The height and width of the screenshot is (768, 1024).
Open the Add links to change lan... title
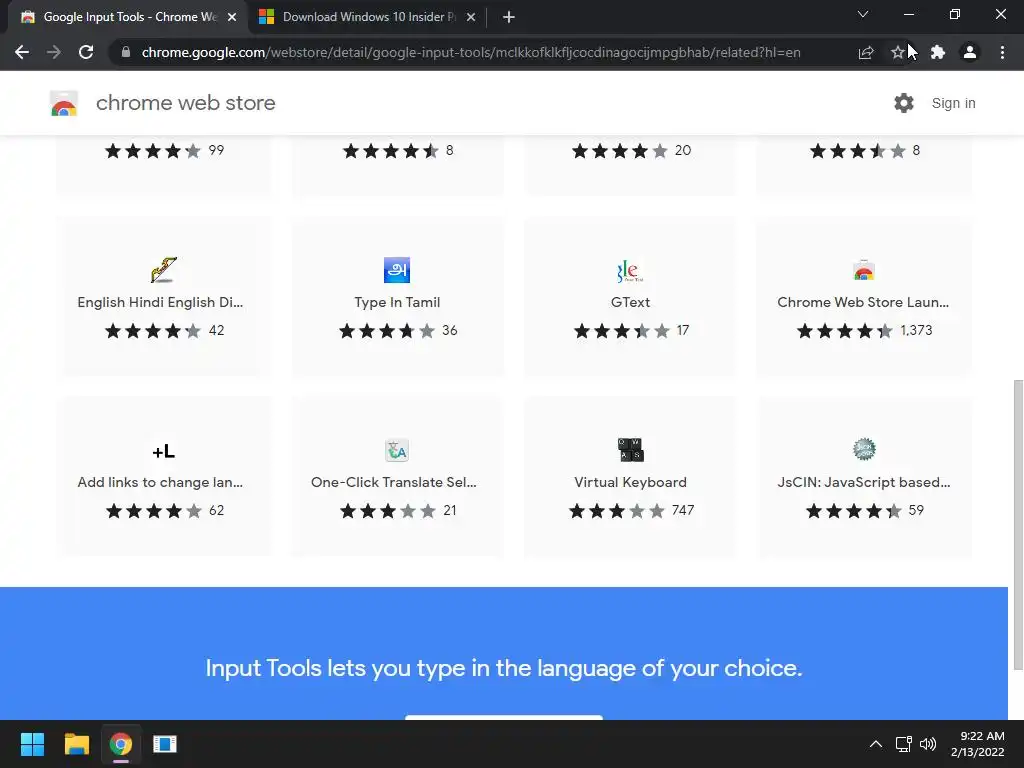tap(160, 482)
